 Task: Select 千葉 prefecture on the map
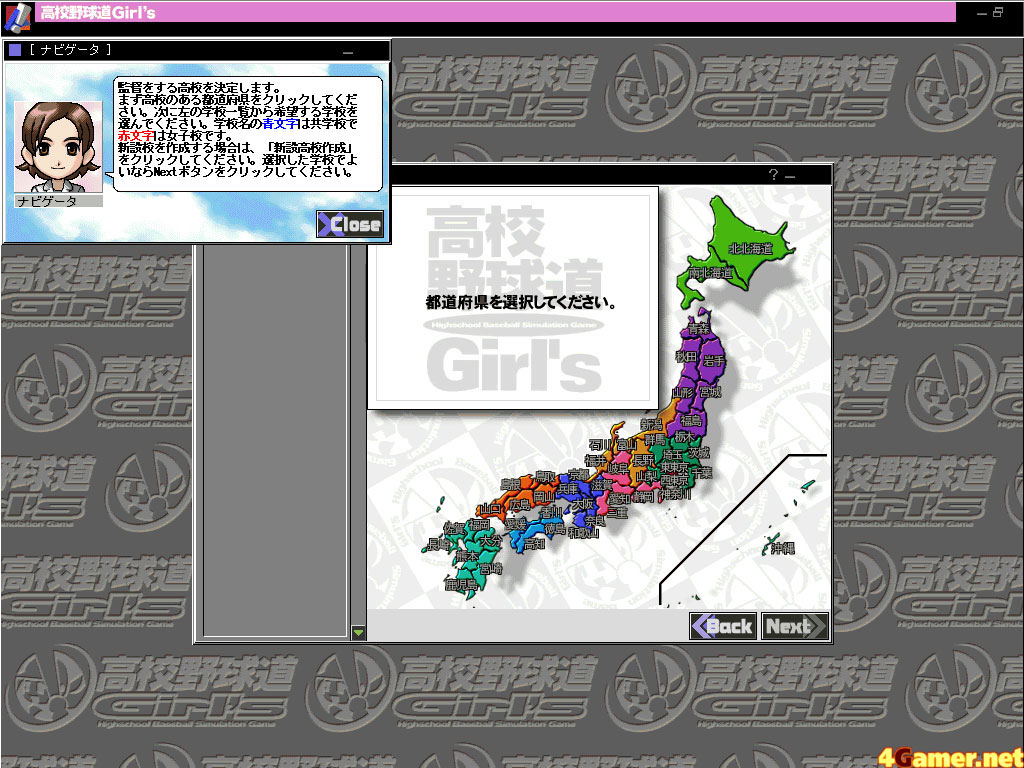(x=702, y=473)
